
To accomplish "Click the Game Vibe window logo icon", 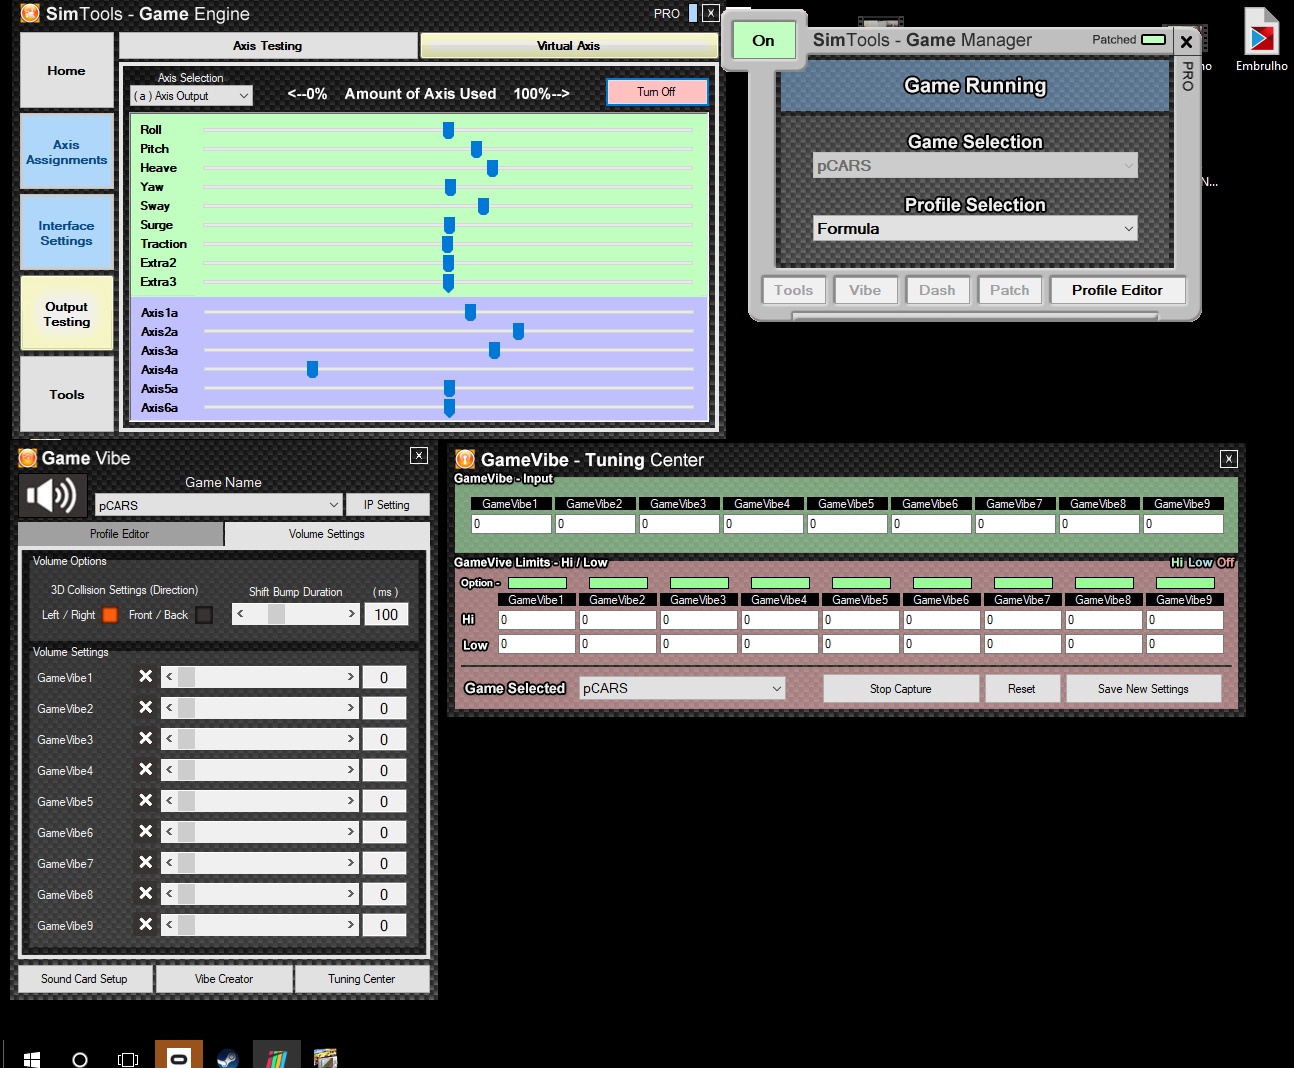I will [x=28, y=458].
